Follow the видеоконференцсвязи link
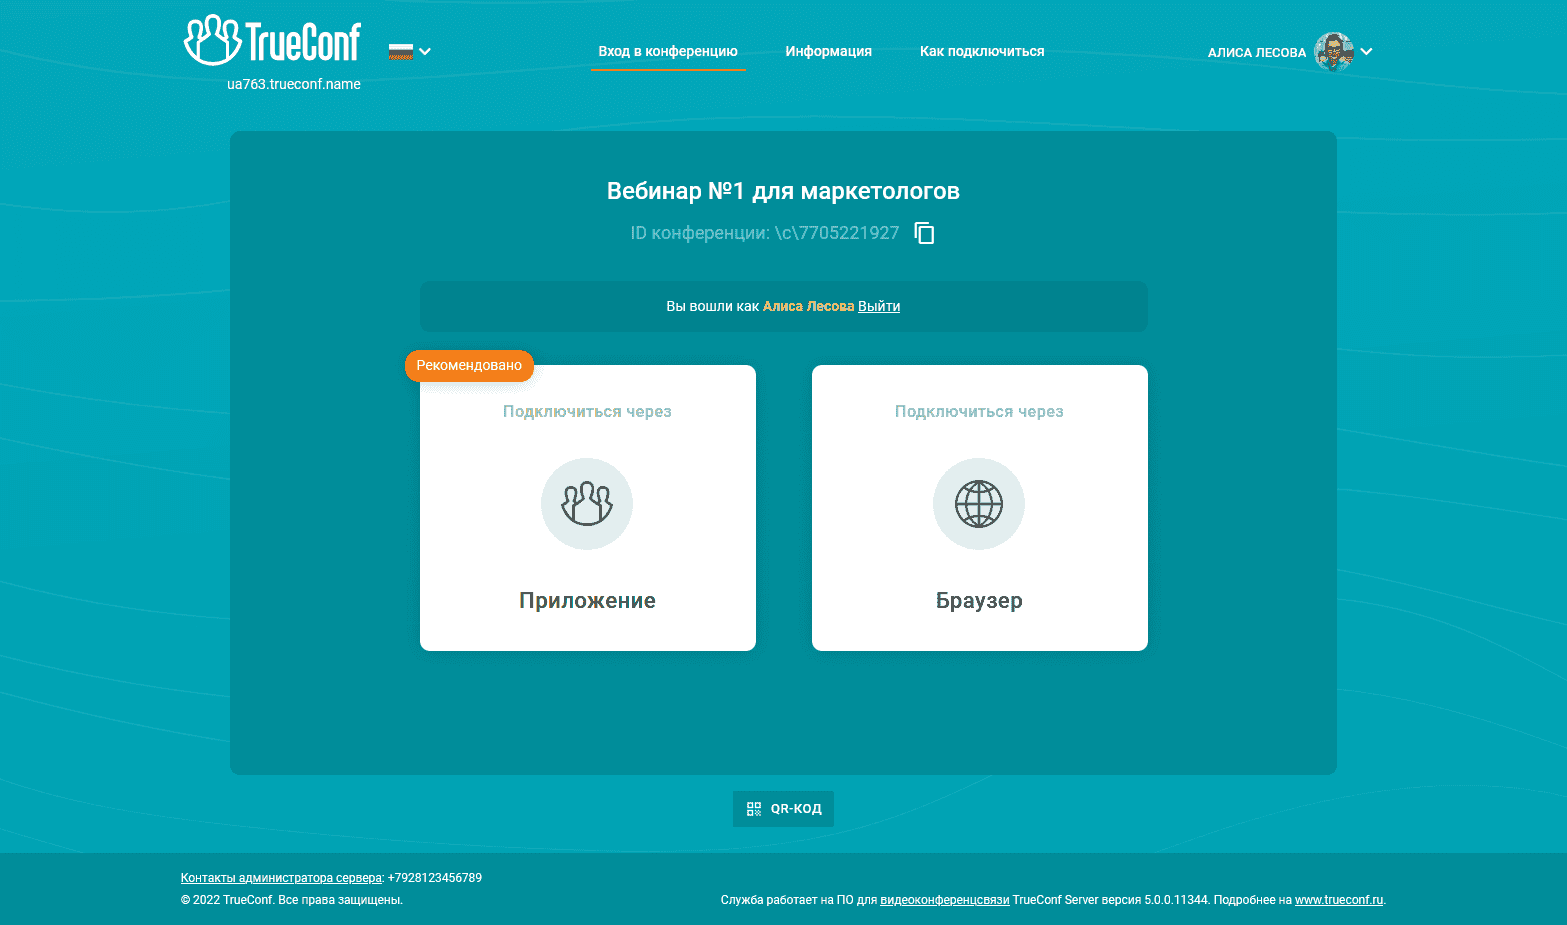 (944, 900)
